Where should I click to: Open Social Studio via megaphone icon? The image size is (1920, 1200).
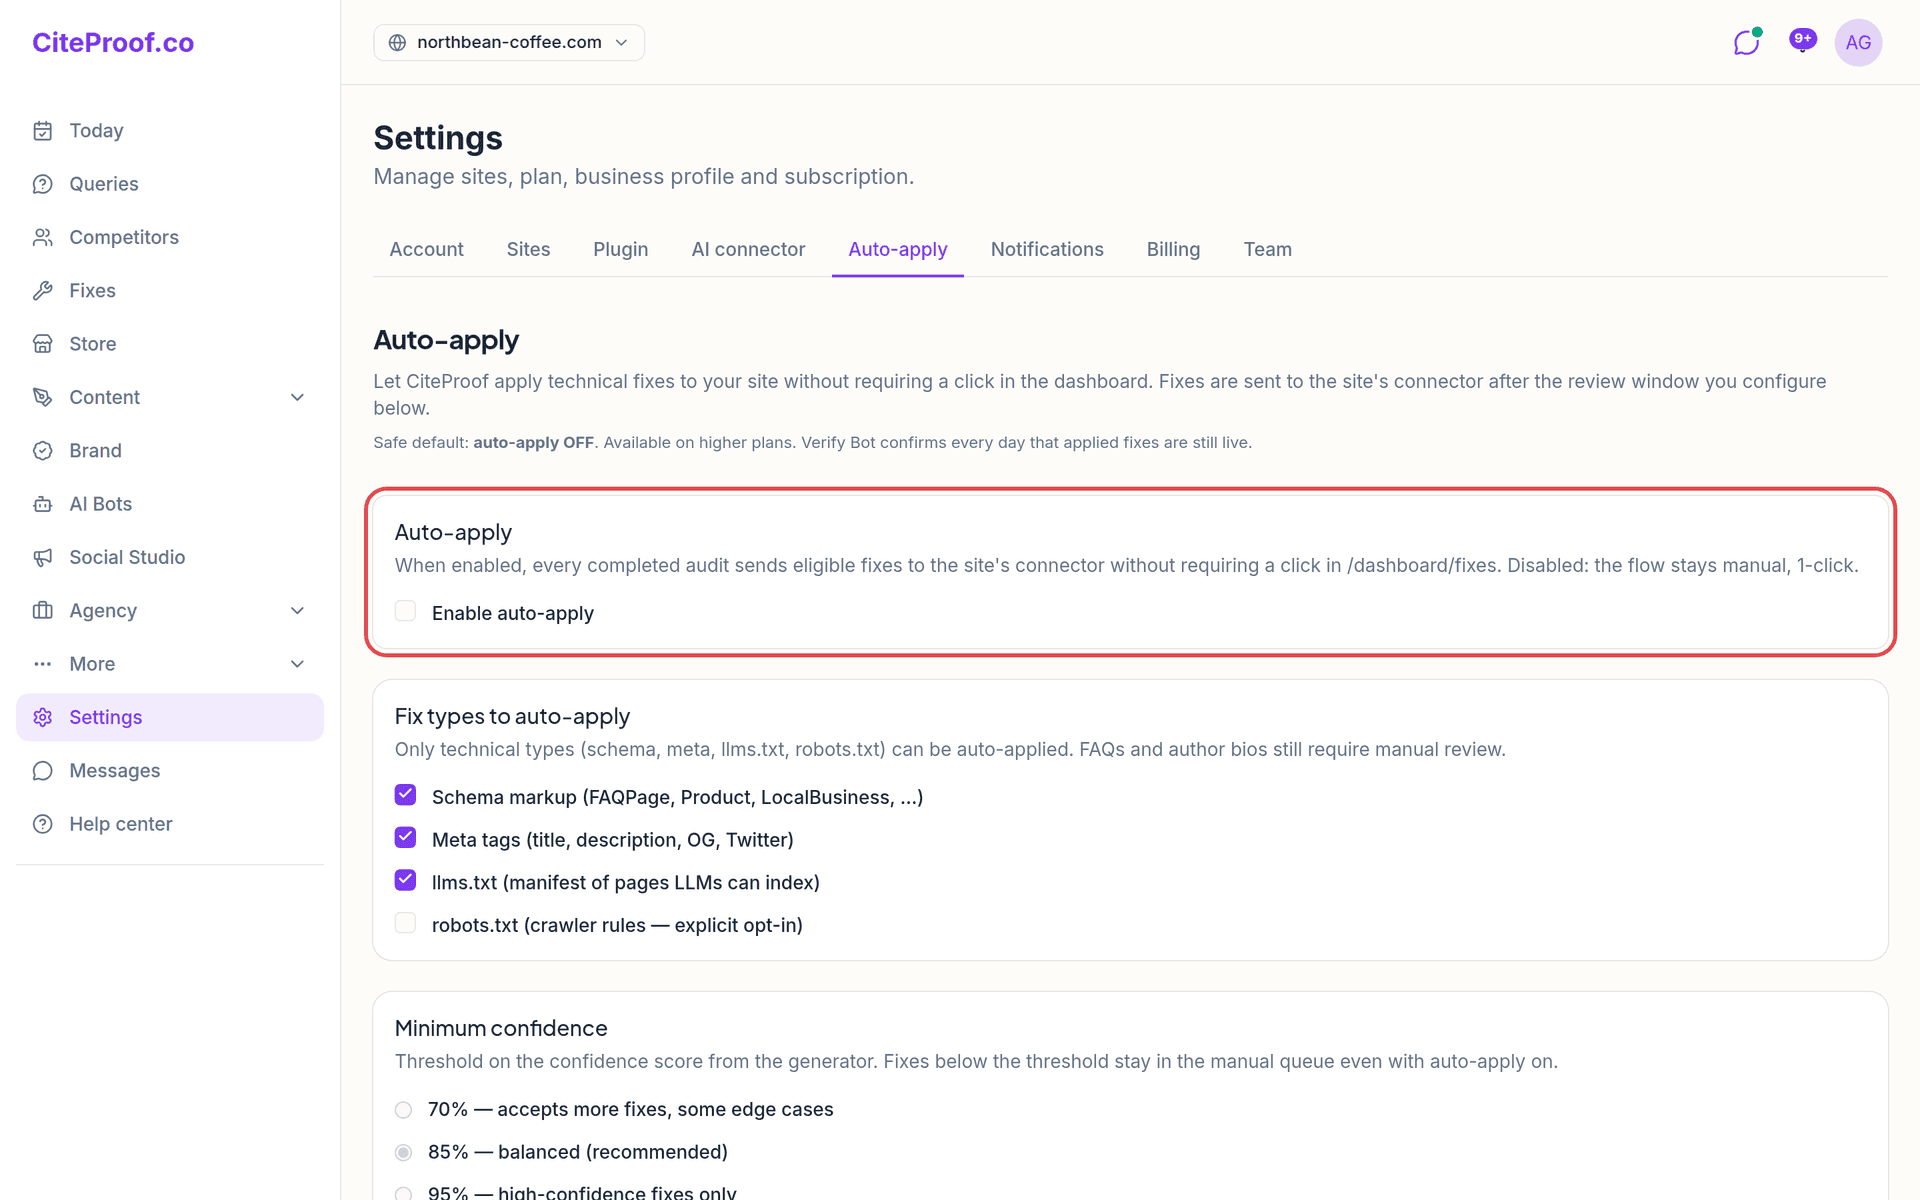42,557
